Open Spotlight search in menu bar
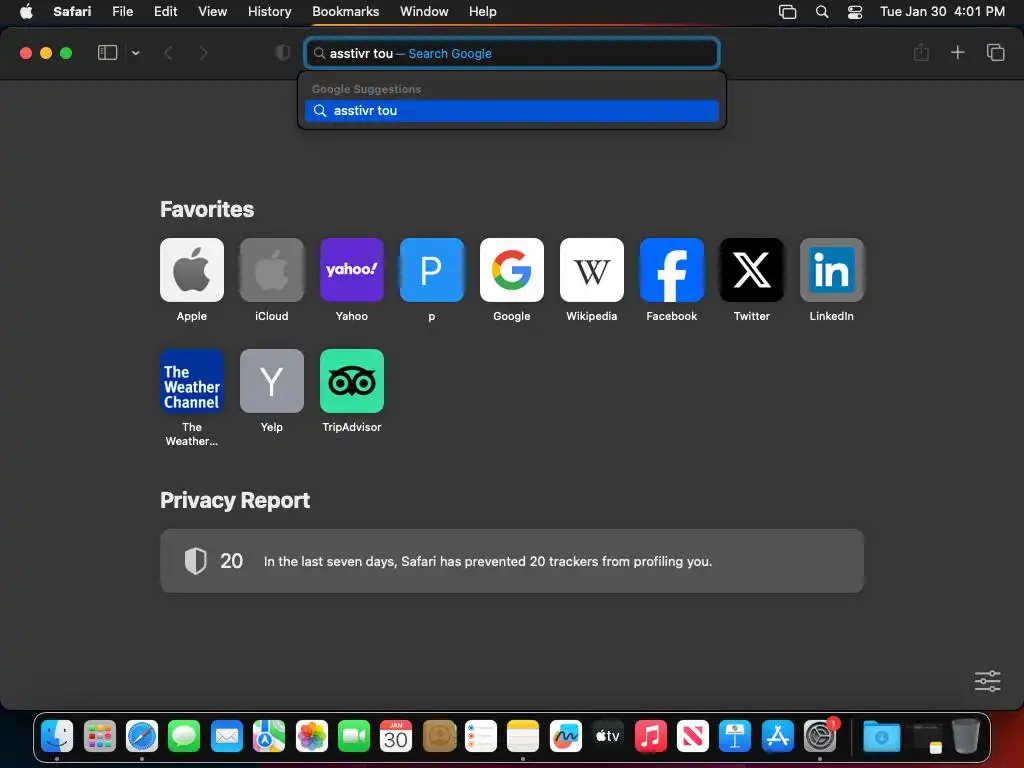 click(x=822, y=12)
